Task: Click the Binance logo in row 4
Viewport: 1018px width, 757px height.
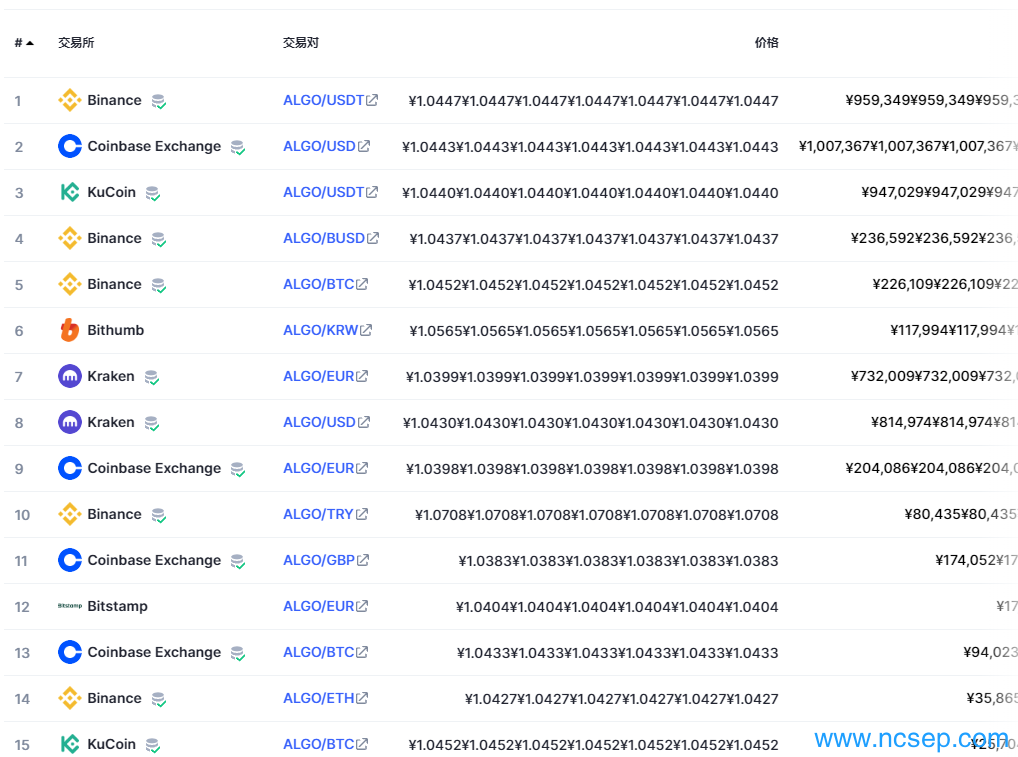Action: [x=69, y=238]
